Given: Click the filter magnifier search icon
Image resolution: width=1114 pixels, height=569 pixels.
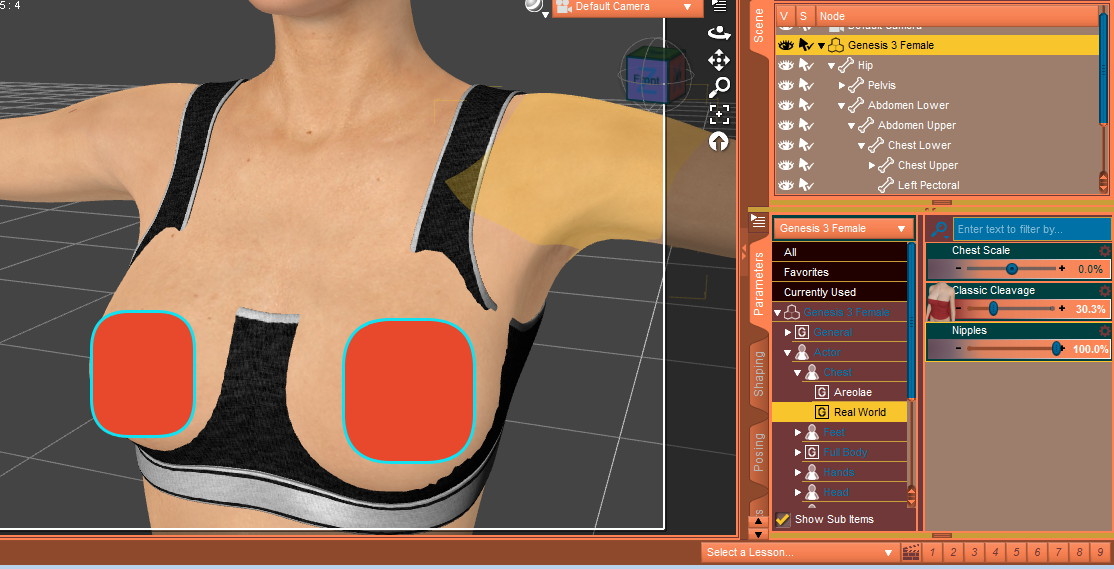Looking at the screenshot, I should pyautogui.click(x=939, y=229).
